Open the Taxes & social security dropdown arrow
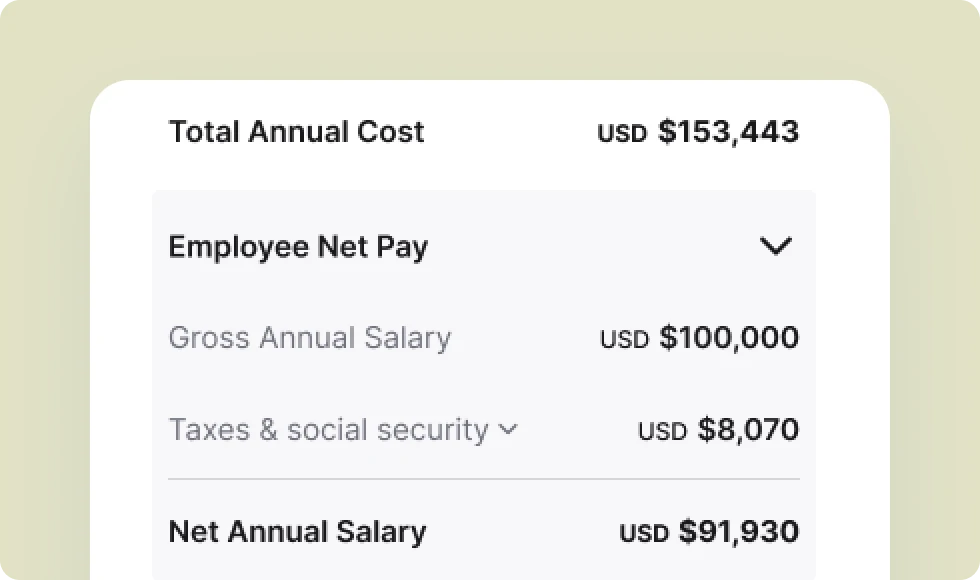 point(510,429)
